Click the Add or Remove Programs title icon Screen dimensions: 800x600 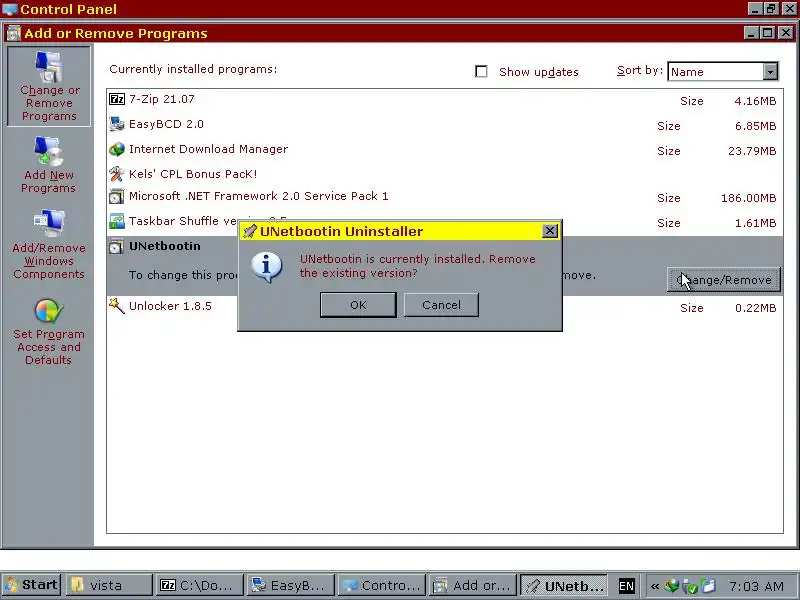[13, 34]
